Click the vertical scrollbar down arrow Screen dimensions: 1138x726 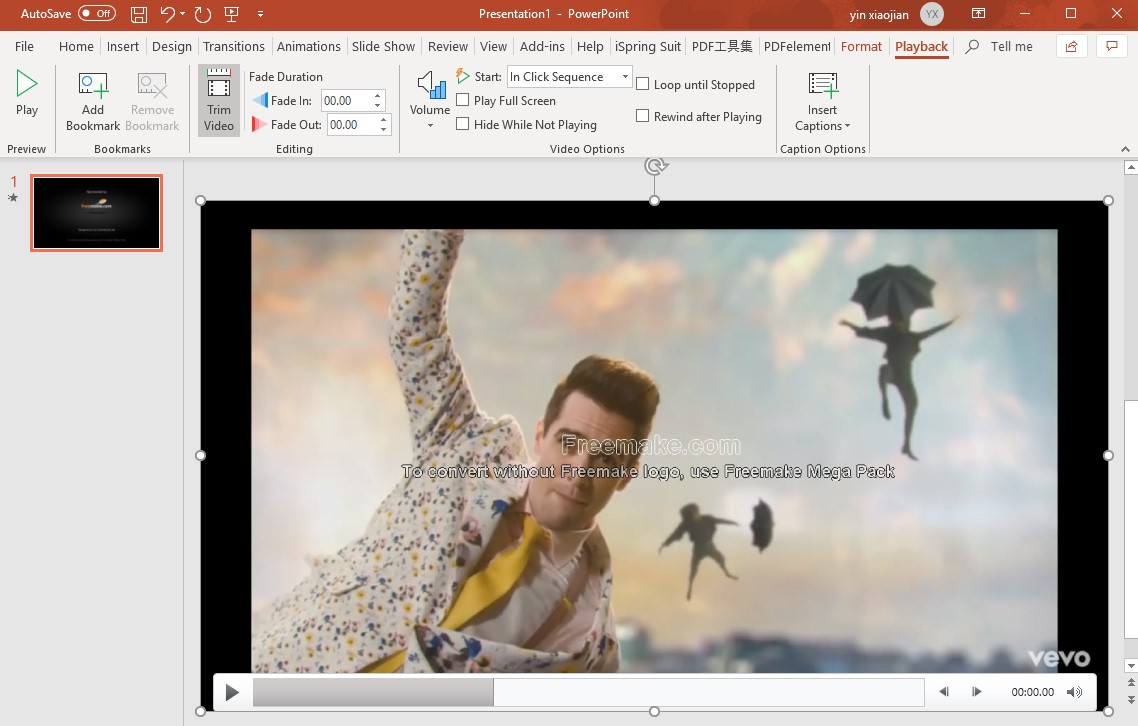(1131, 665)
